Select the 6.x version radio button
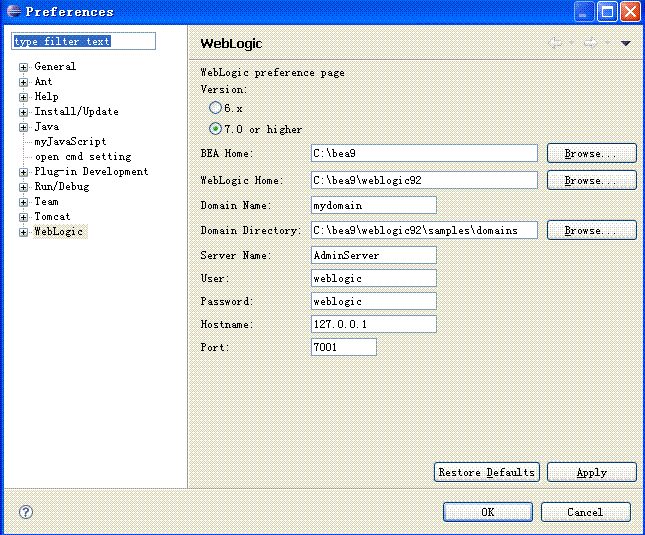The image size is (645, 535). pos(215,108)
